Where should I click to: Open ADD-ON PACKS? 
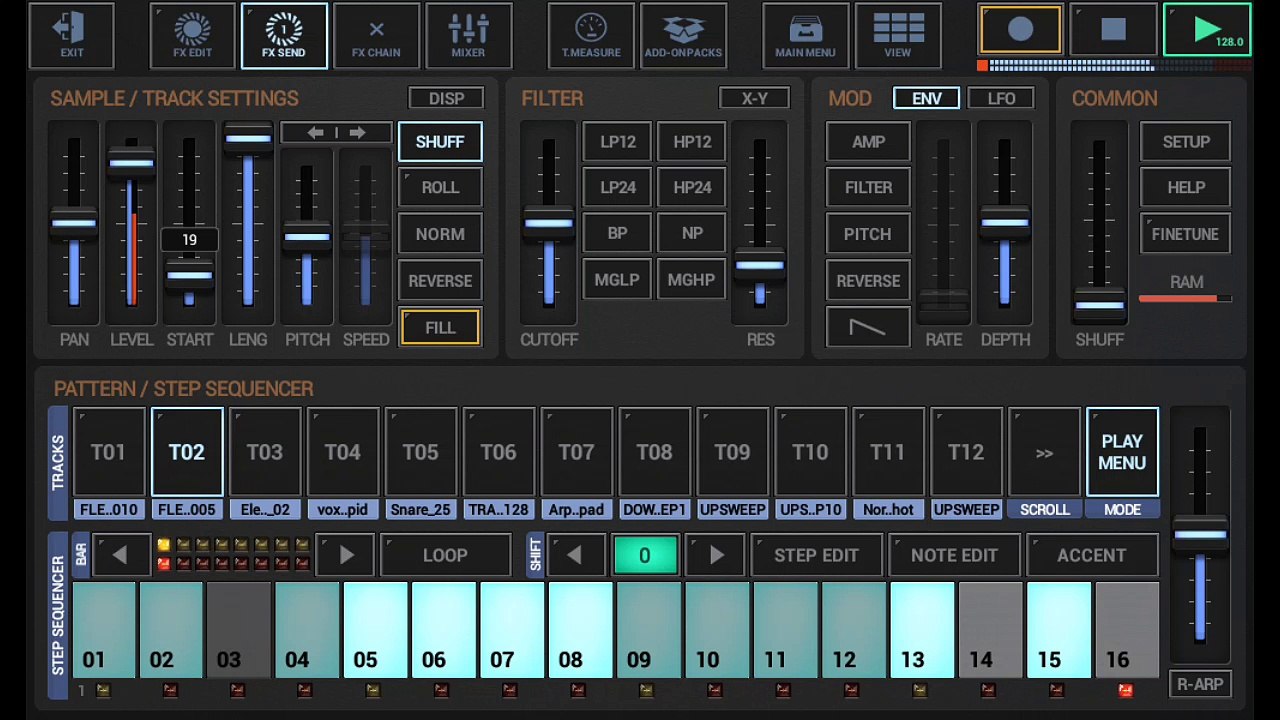coord(683,36)
